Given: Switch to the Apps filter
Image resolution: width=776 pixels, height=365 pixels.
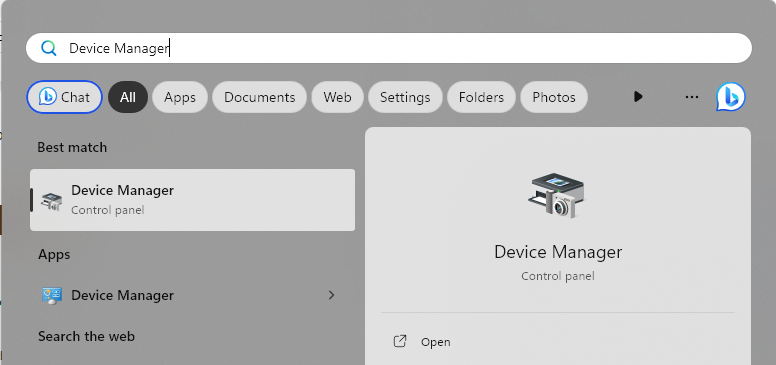Looking at the screenshot, I should click(x=180, y=97).
